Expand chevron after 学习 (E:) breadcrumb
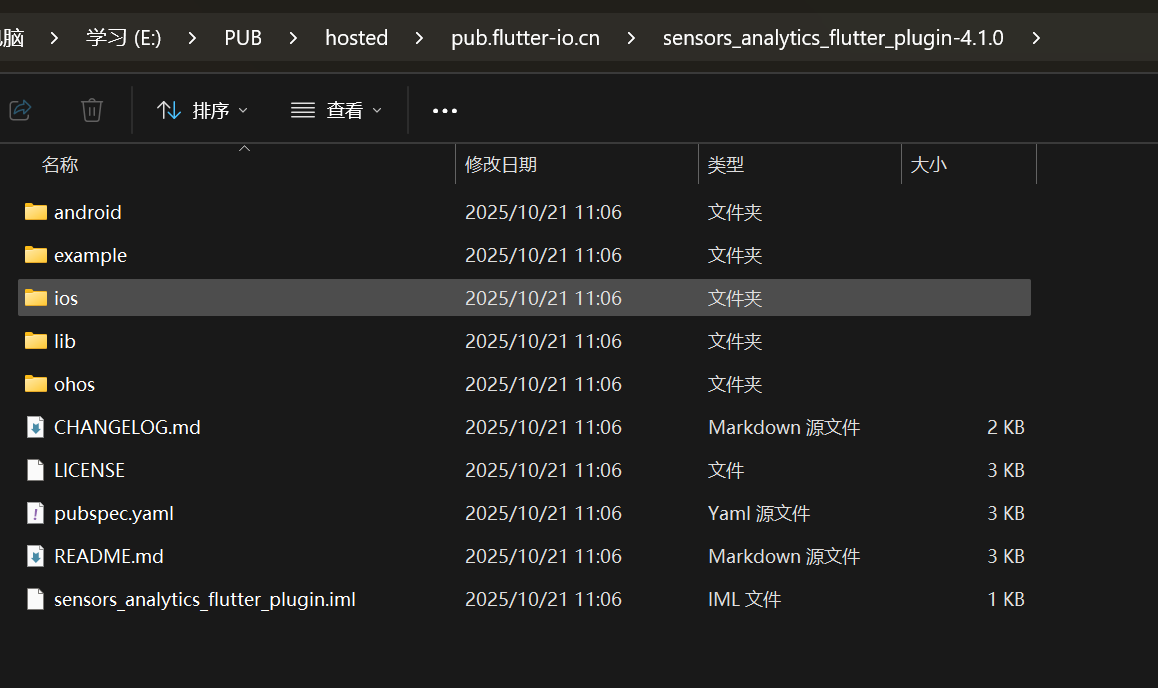Viewport: 1158px width, 688px height. coord(193,38)
